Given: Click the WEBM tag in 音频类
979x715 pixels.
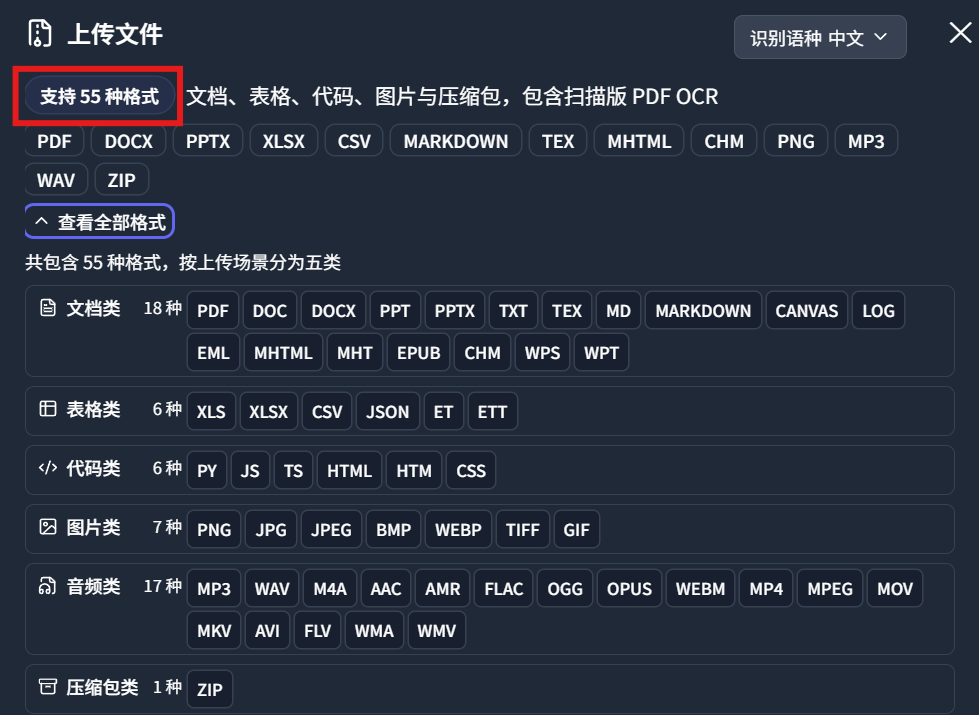Looking at the screenshot, I should tap(700, 588).
